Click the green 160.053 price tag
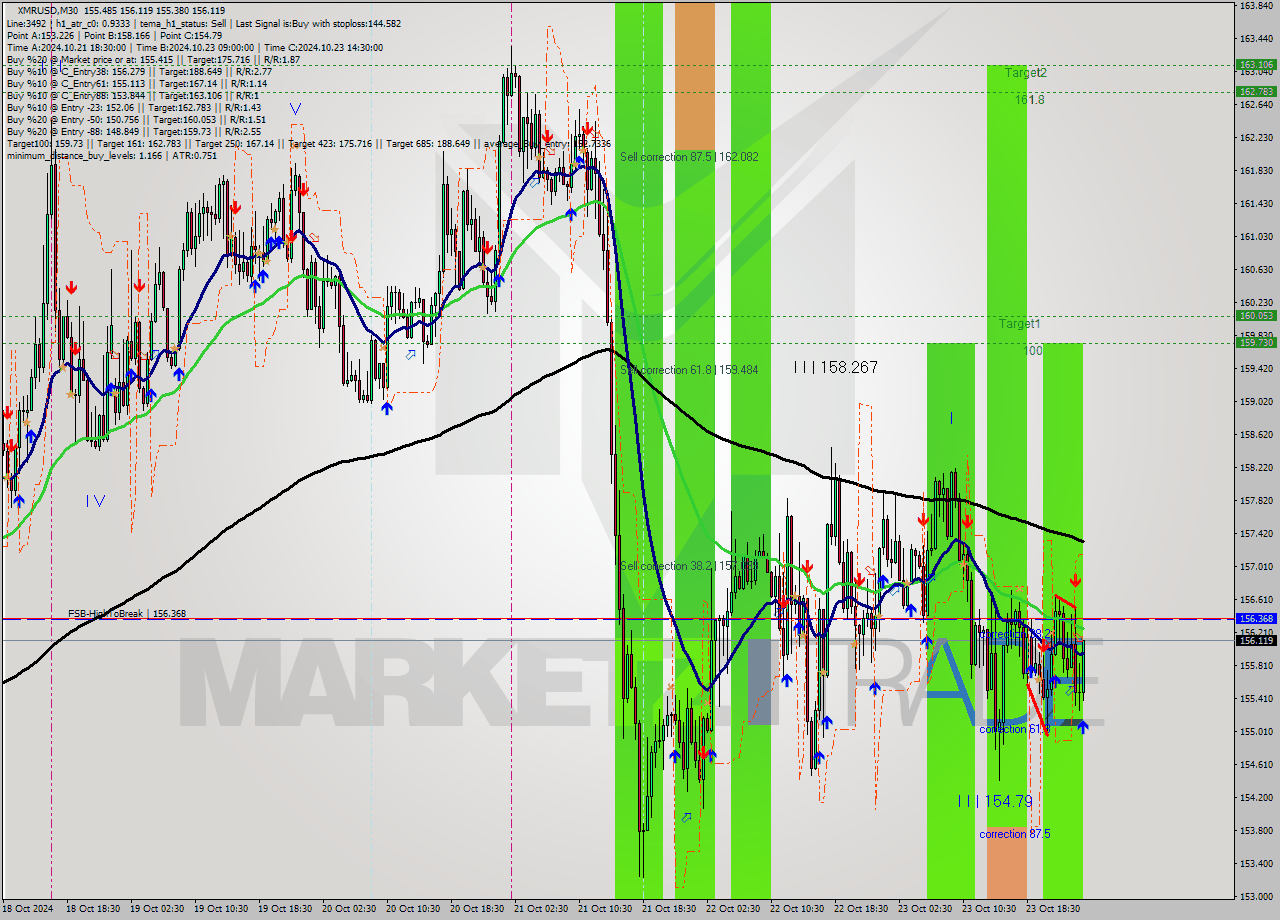Image resolution: width=1280 pixels, height=920 pixels. click(x=1256, y=316)
